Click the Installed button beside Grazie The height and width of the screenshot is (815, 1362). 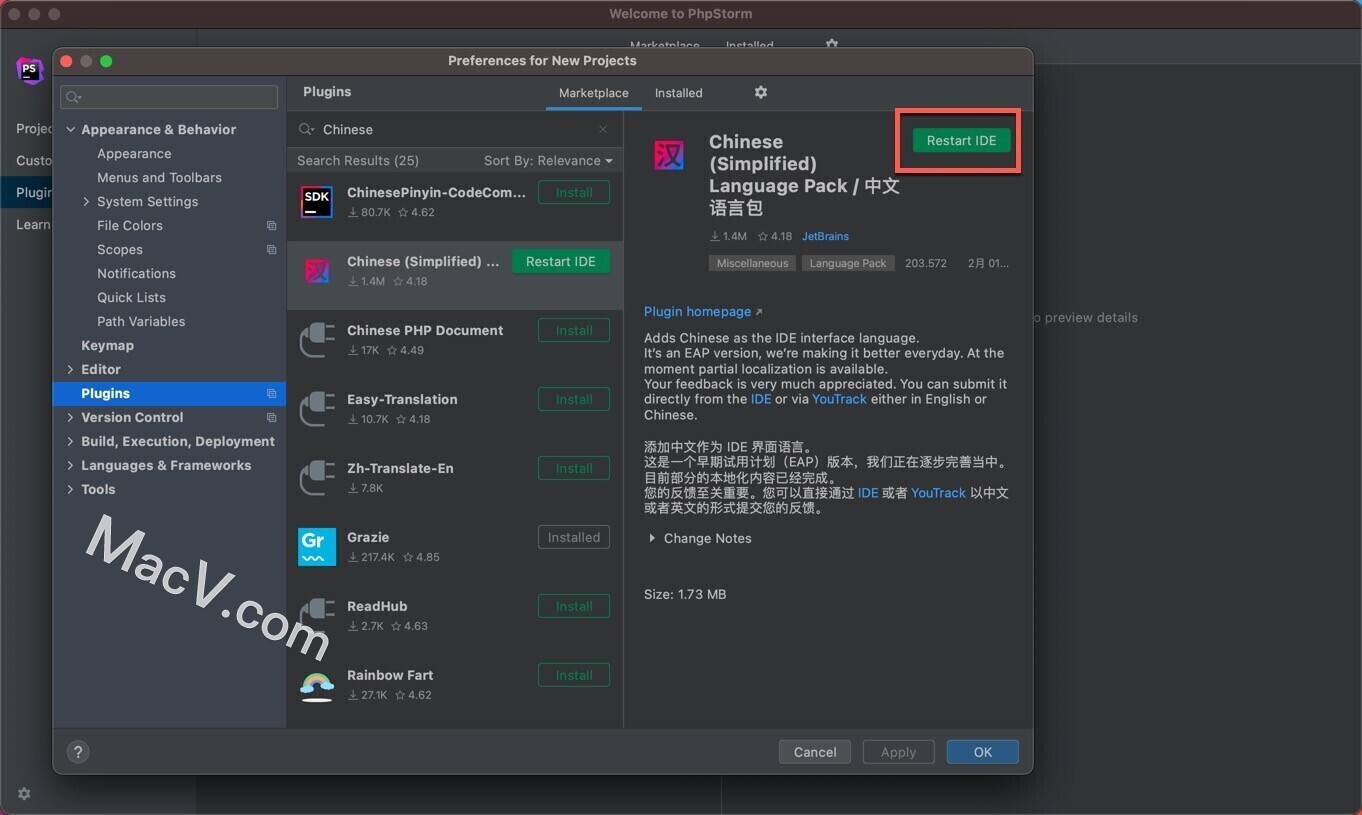pos(574,537)
